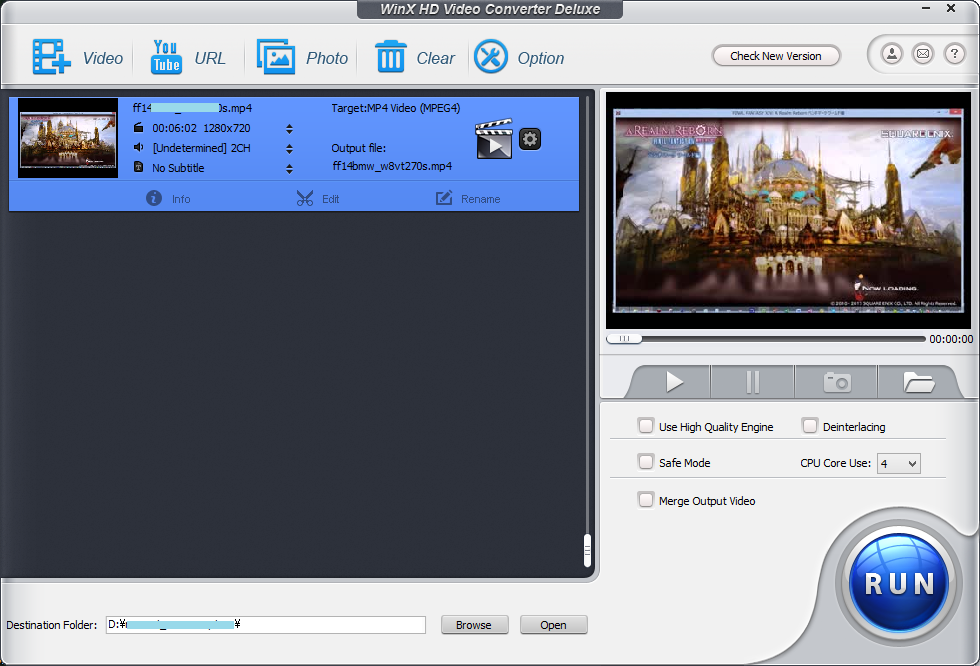
Task: Click the Video add icon
Action: click(51, 57)
